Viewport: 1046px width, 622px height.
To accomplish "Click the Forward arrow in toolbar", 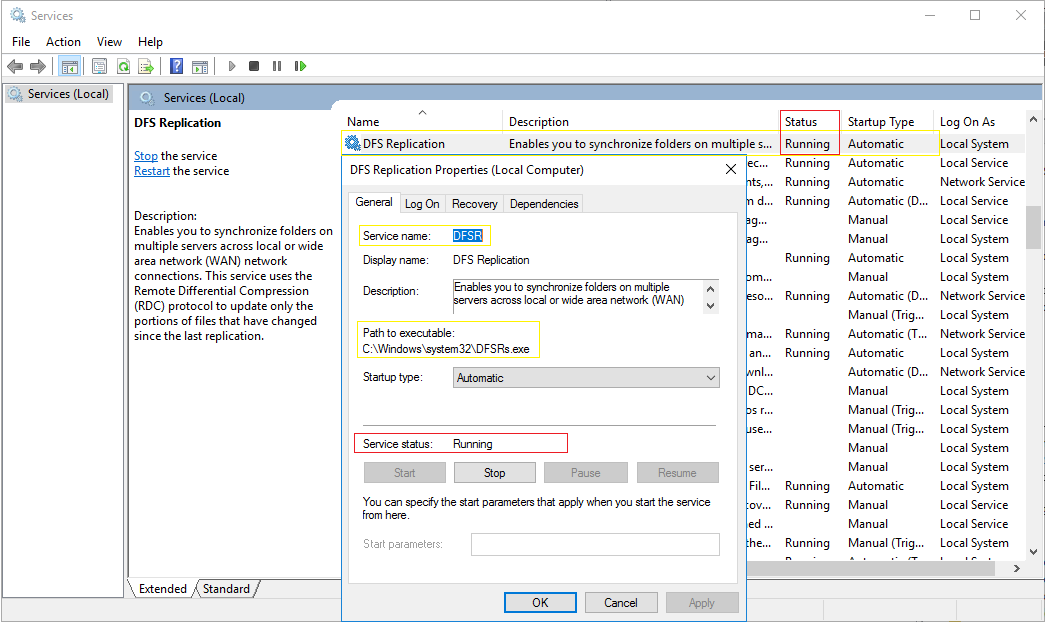I will 38,66.
